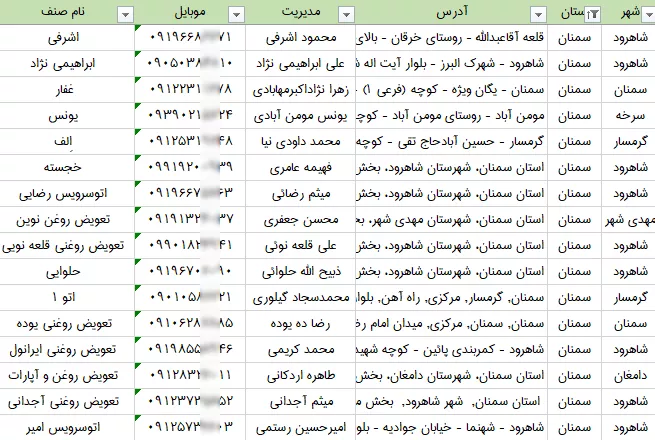Select the نام صنف header cell
Viewport: 655px width, 440px height.
[67, 12]
